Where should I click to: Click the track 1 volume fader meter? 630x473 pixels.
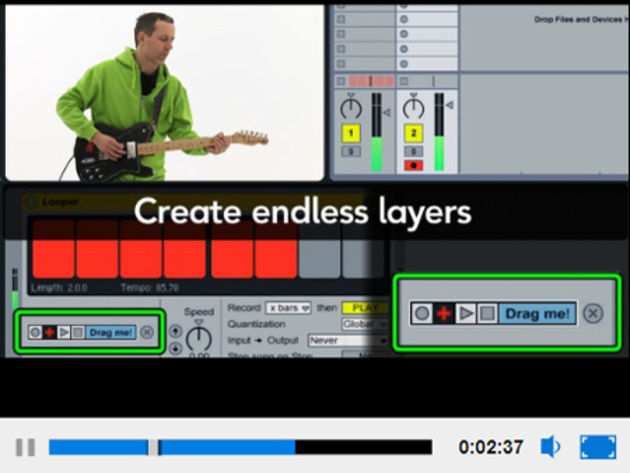376,132
